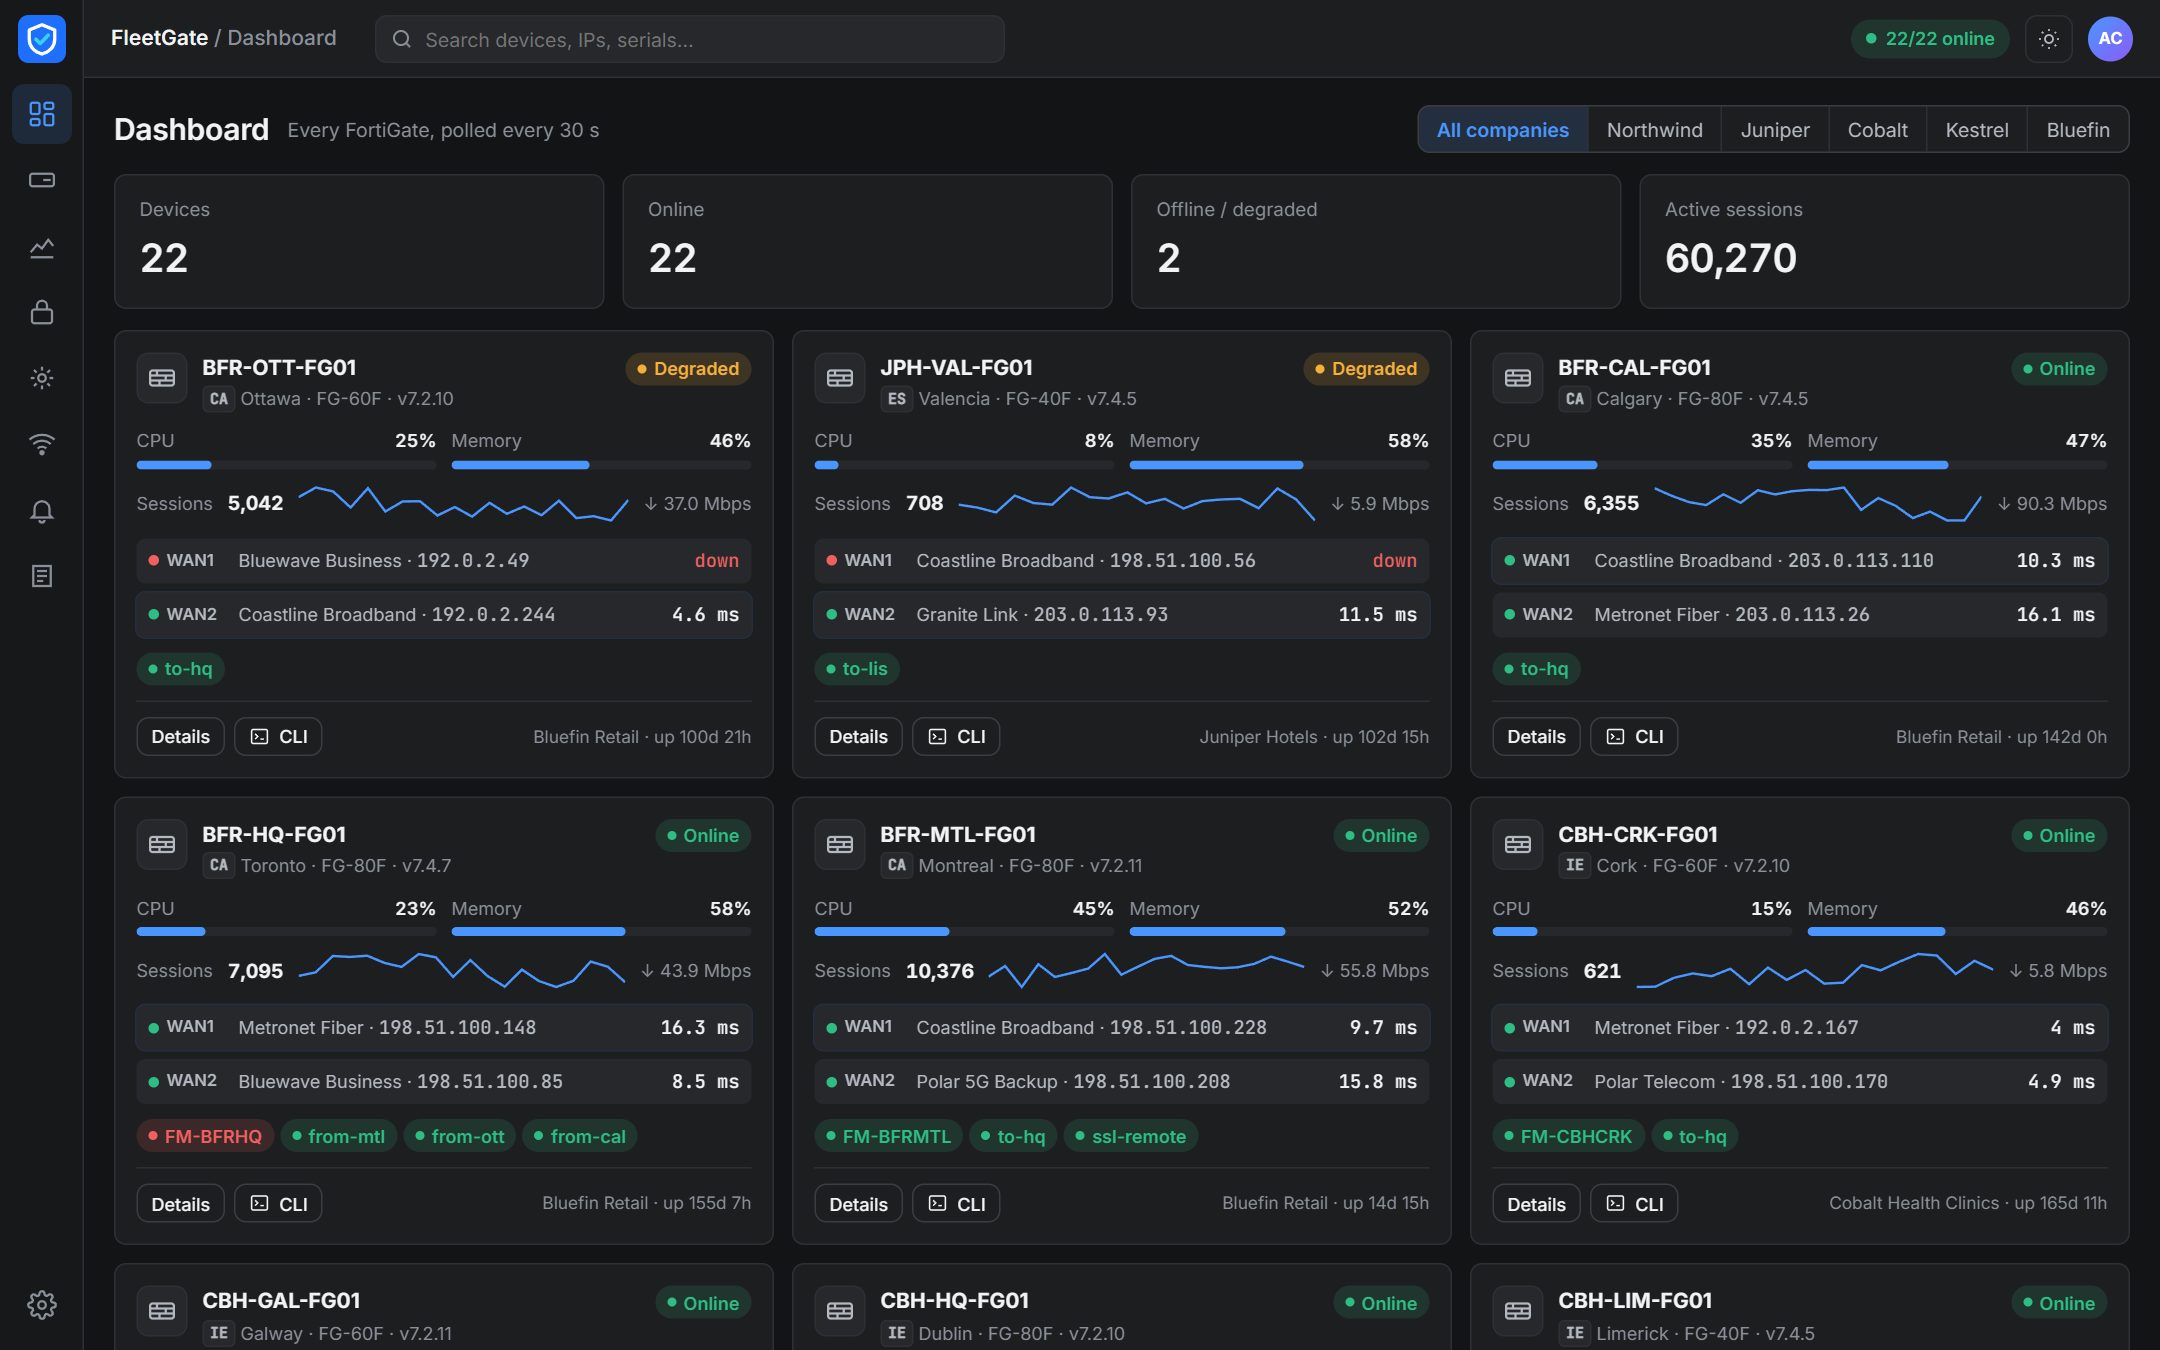The image size is (2160, 1350).
Task: Click the BFR-HQ-FG01 device icon
Action: tap(162, 845)
